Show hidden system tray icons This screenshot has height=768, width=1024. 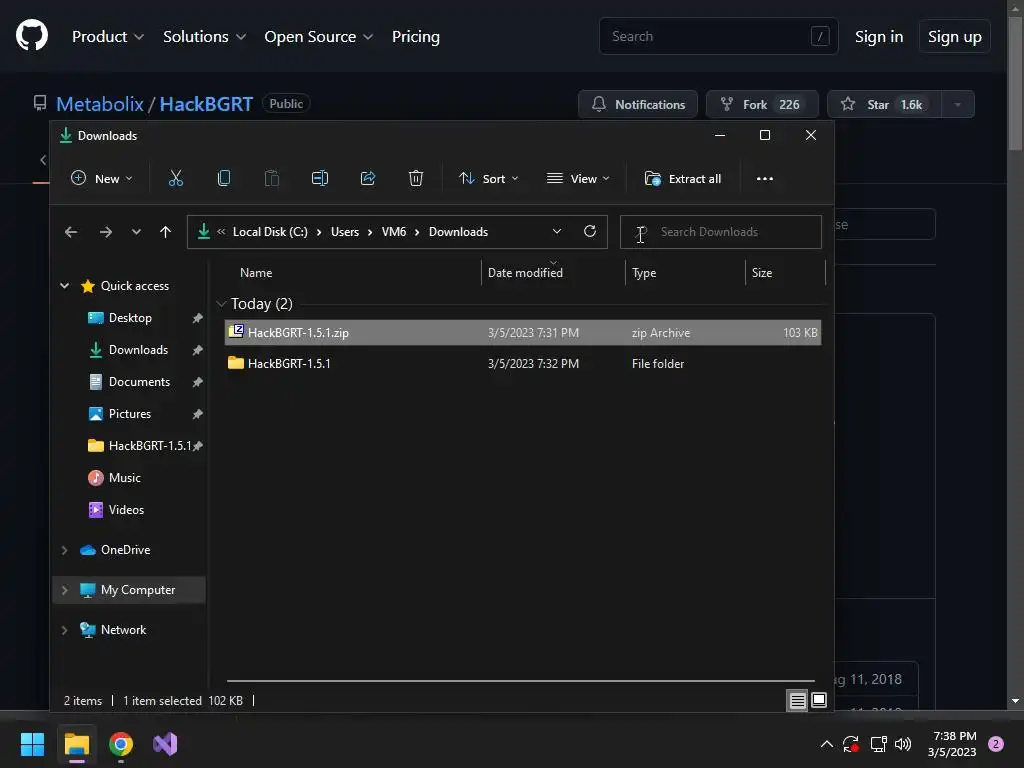pos(826,744)
